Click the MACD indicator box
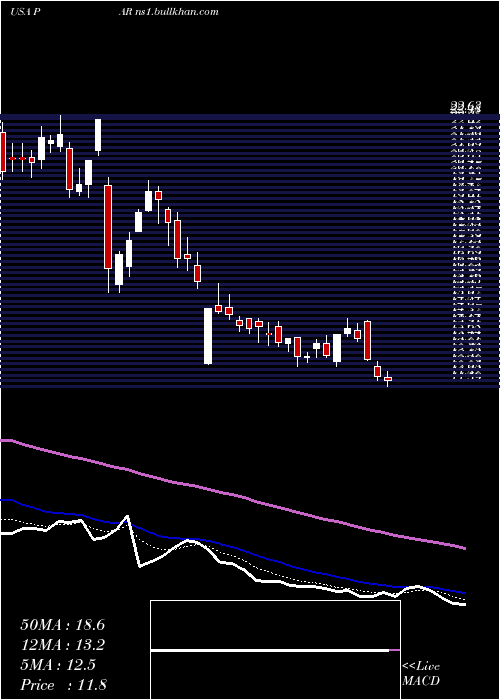The image size is (500, 700). (x=275, y=650)
